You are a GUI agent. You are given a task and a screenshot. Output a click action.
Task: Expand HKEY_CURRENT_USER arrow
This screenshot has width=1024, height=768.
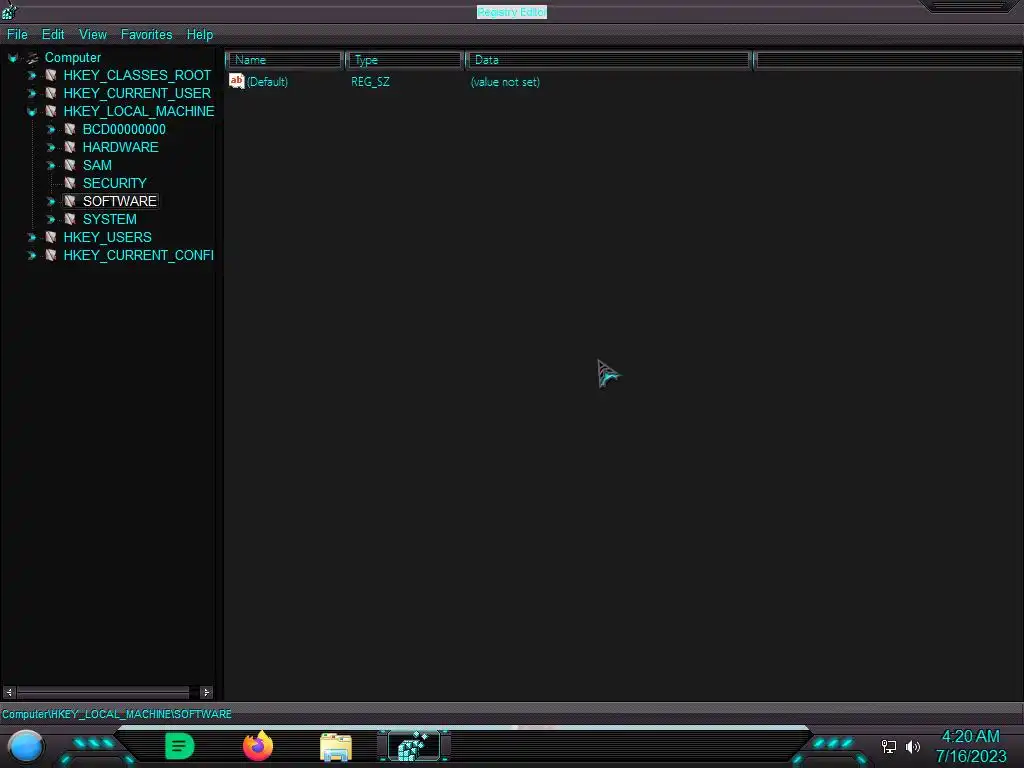[x=31, y=94]
